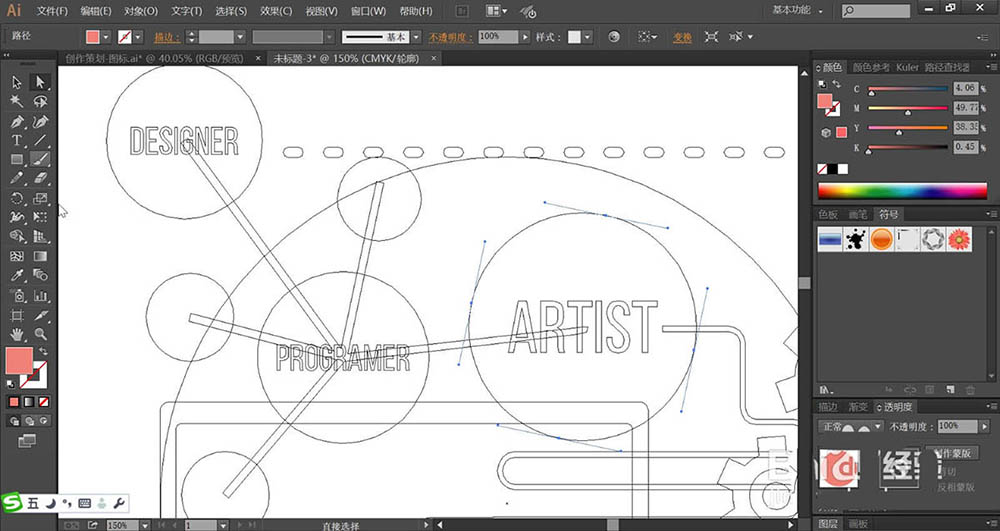The height and width of the screenshot is (531, 1000).
Task: Open the 窗口(W) menu
Action: click(x=369, y=11)
